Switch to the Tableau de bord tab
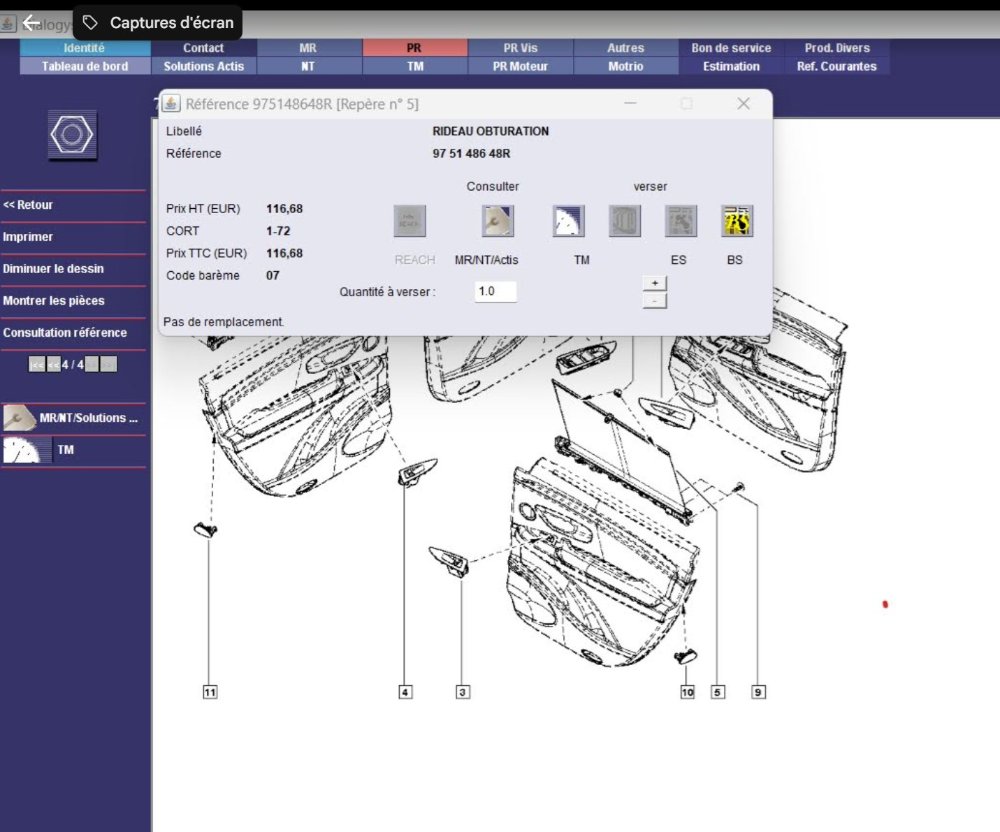 [85, 66]
